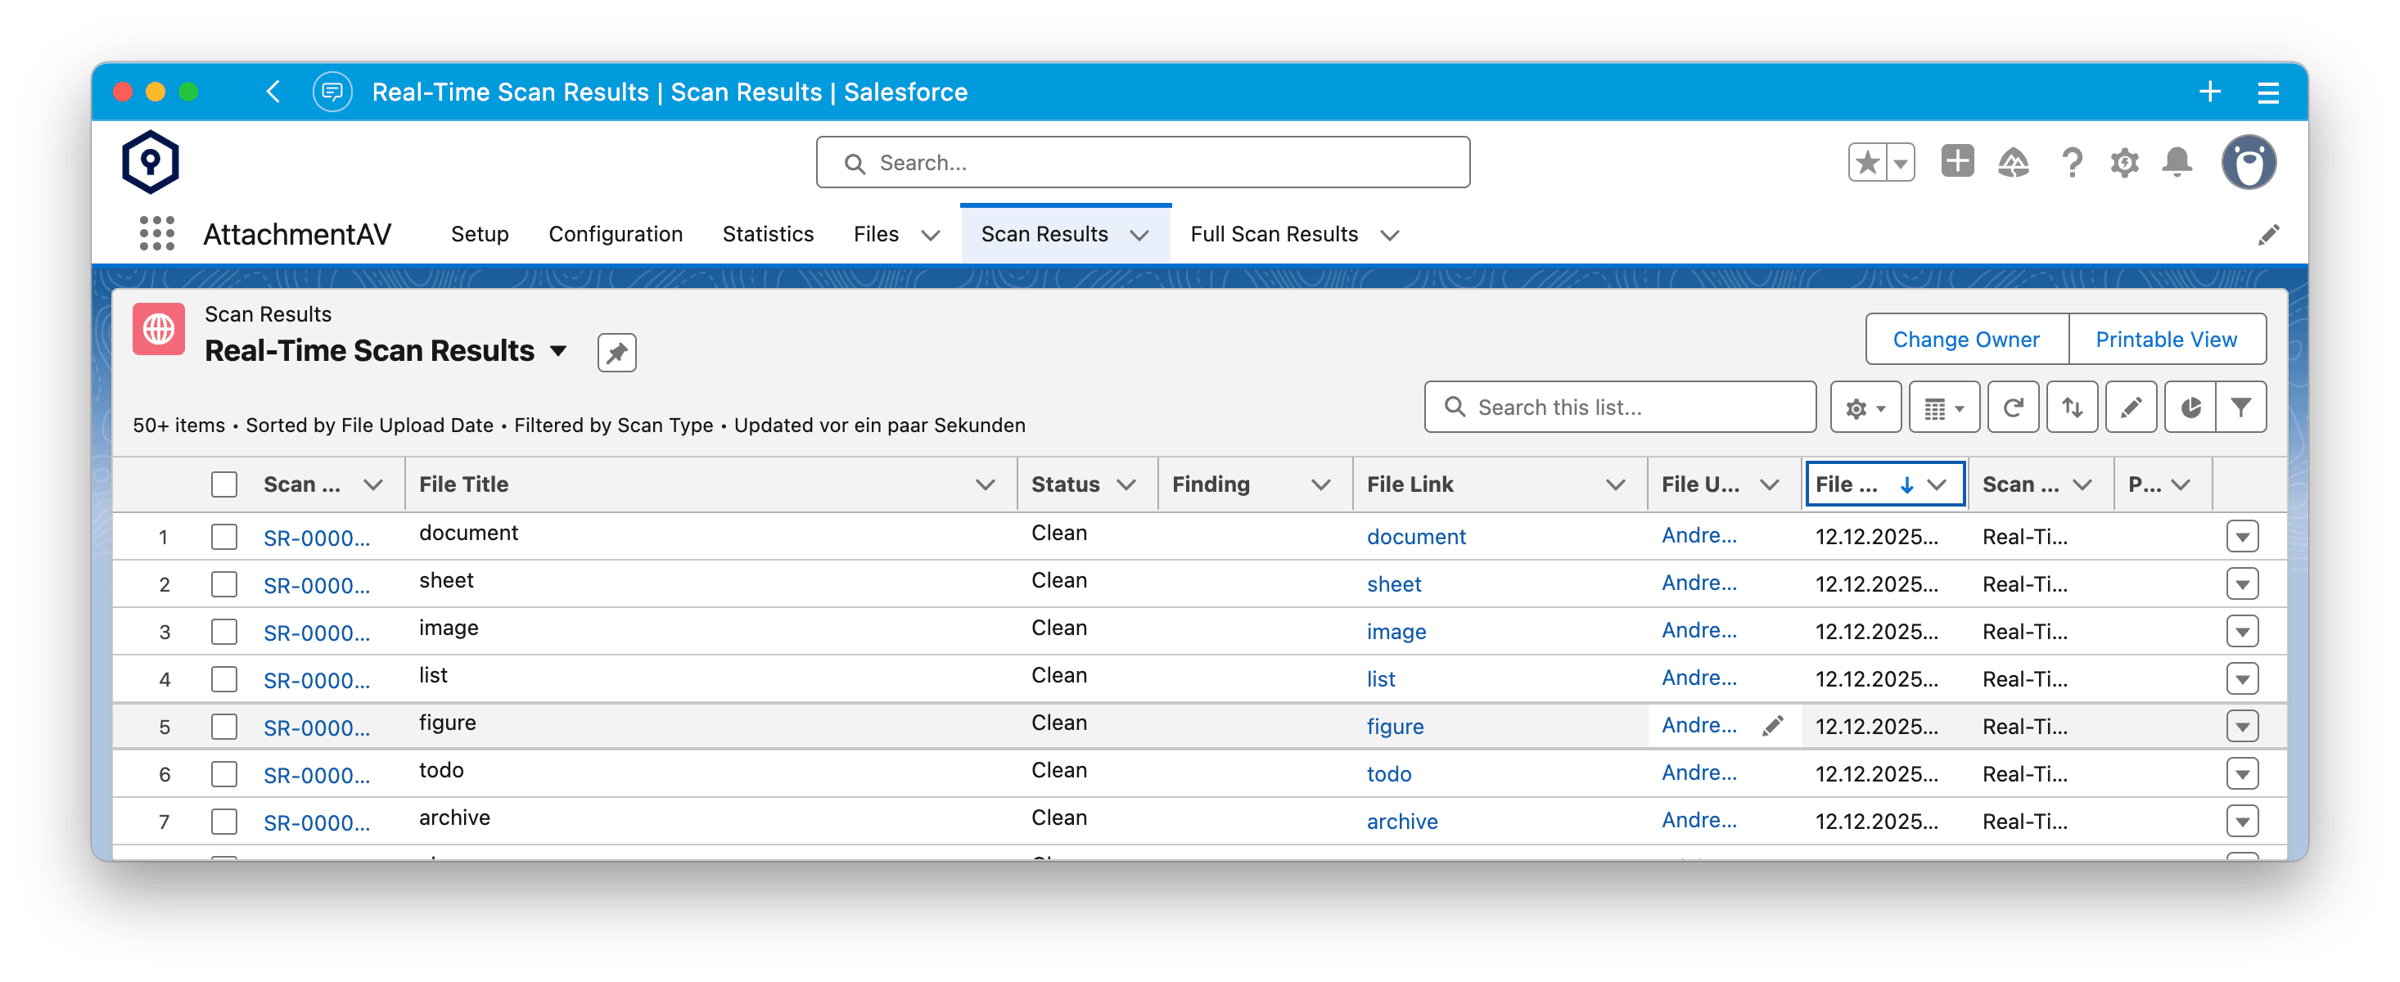The image size is (2400, 982).
Task: Open the sheet file link
Action: [x=1394, y=584]
